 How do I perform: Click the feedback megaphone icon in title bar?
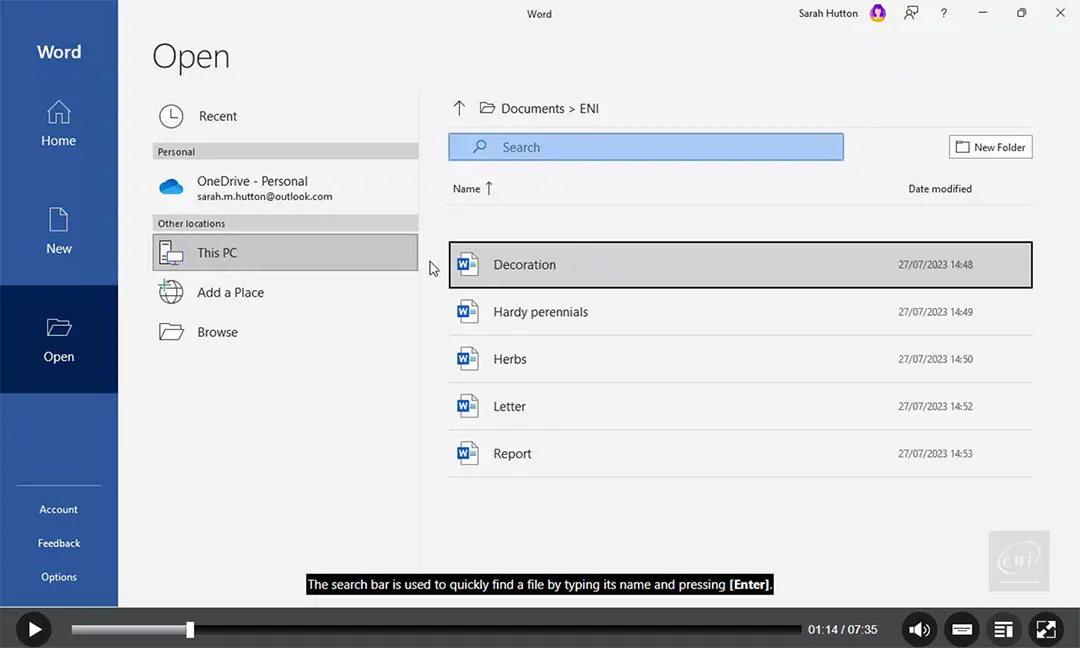tap(911, 13)
